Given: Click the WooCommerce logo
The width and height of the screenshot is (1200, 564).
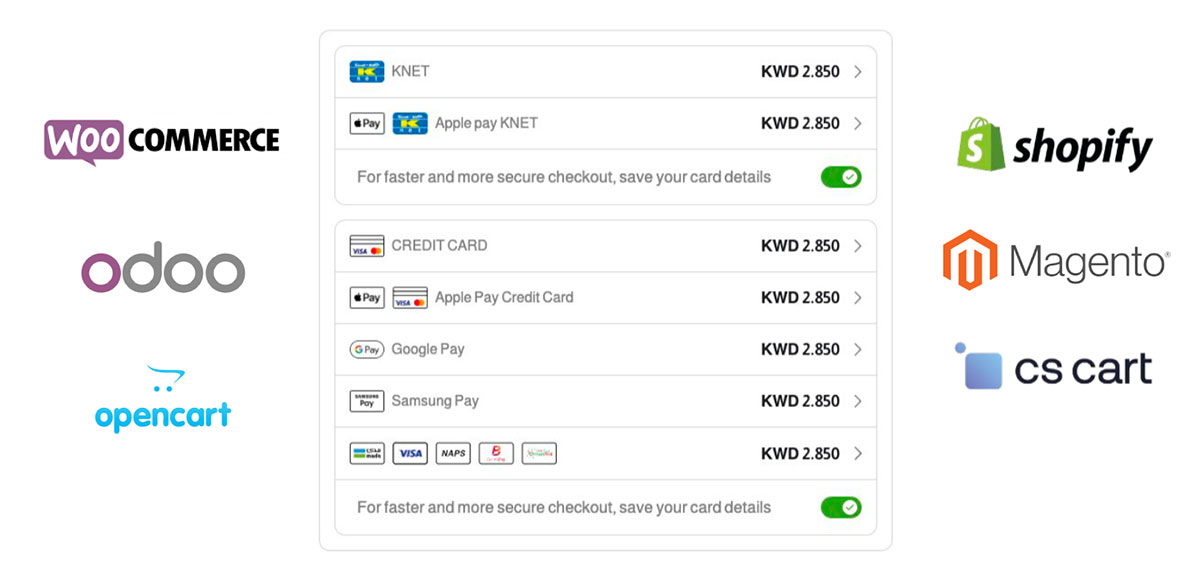Looking at the screenshot, I should click(x=162, y=141).
